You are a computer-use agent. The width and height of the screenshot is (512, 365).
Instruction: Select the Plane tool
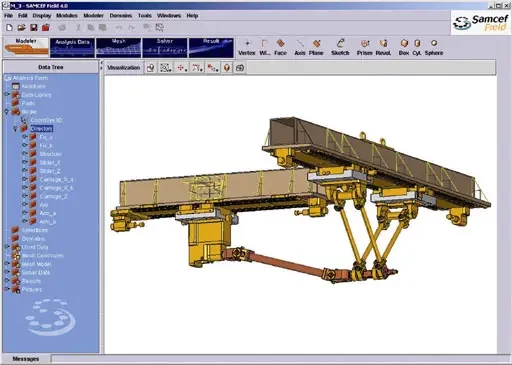(x=316, y=47)
